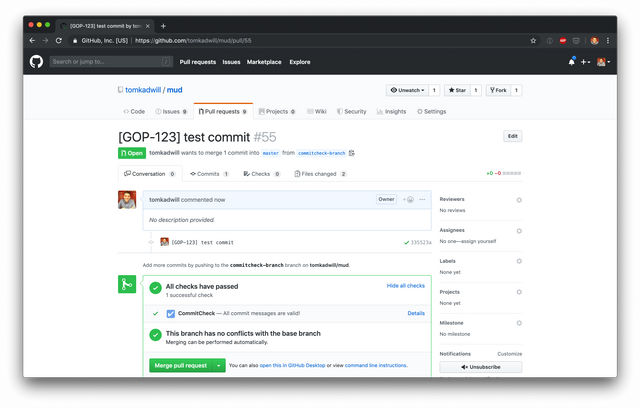
Task: Open the [GOP-123] test commit message link
Action: (202, 242)
